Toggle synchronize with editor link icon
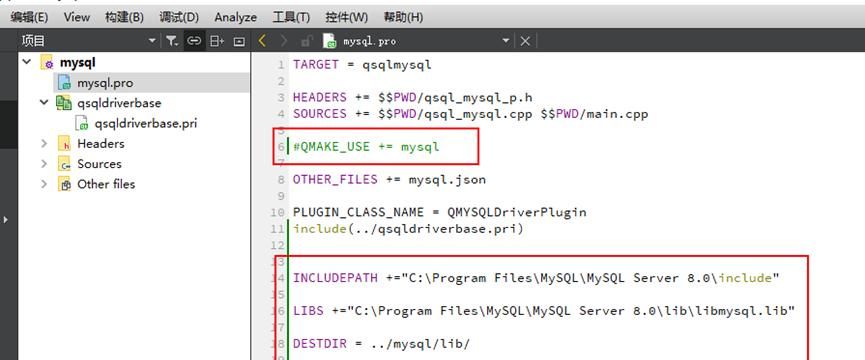The image size is (865, 360). click(x=194, y=41)
